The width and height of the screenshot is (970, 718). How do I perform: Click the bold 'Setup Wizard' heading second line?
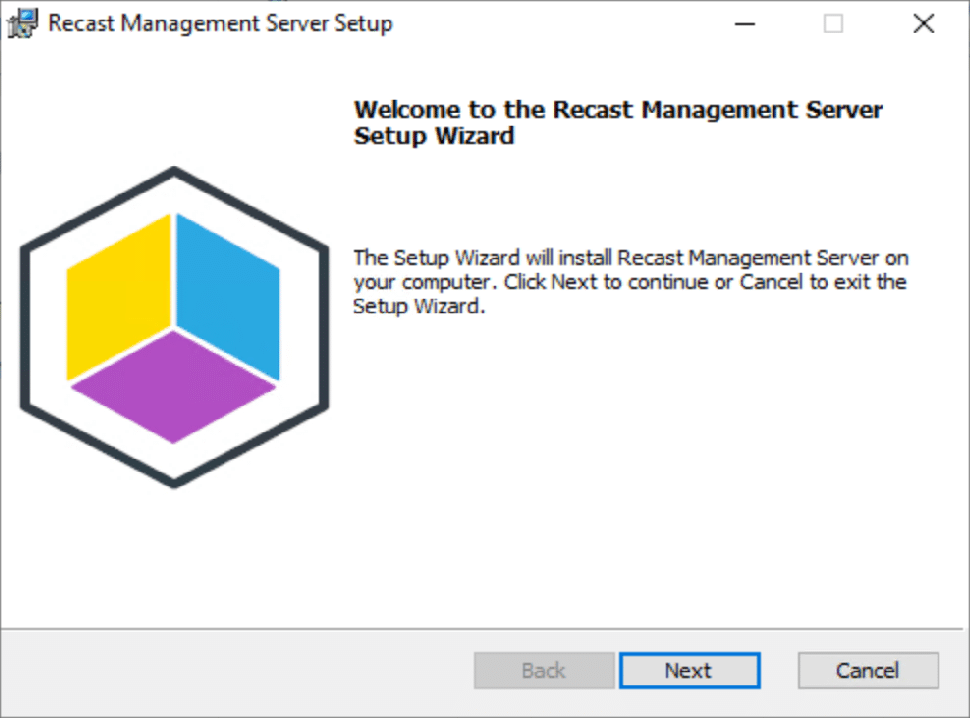tap(434, 135)
